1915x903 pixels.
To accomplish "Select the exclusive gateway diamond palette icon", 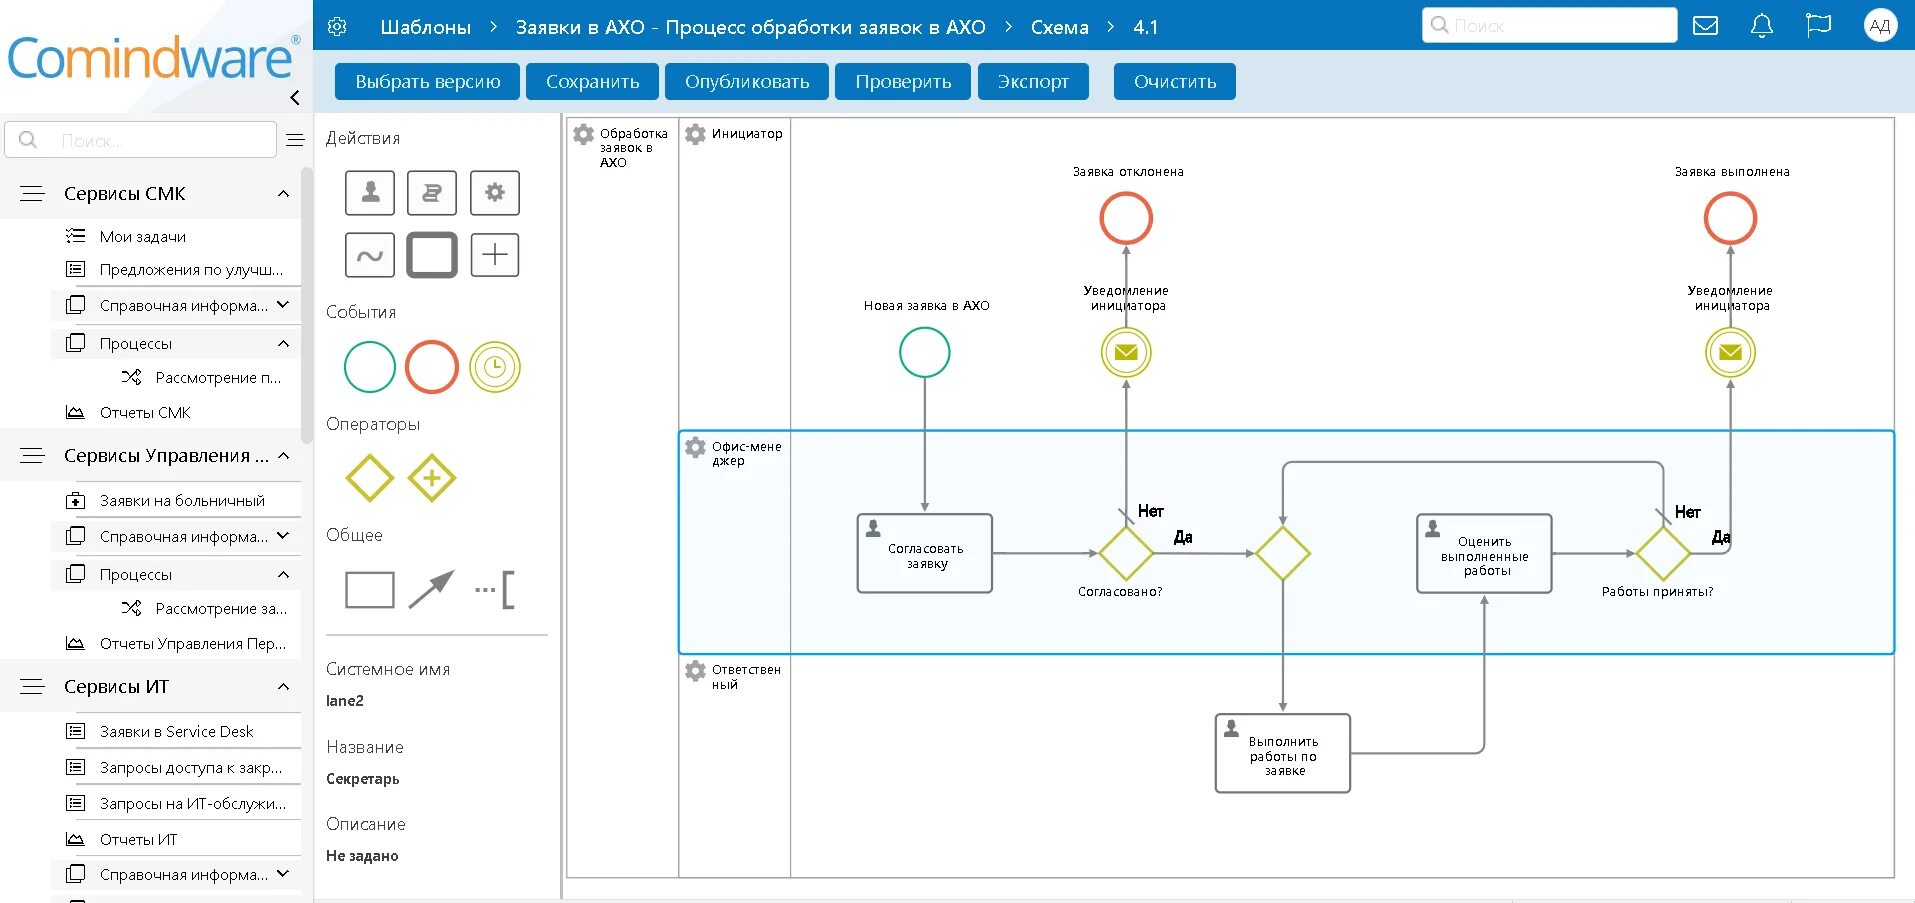I will [370, 478].
